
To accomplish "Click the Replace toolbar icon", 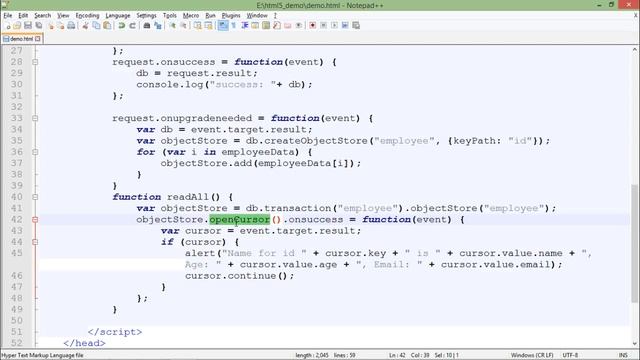I will point(158,25).
